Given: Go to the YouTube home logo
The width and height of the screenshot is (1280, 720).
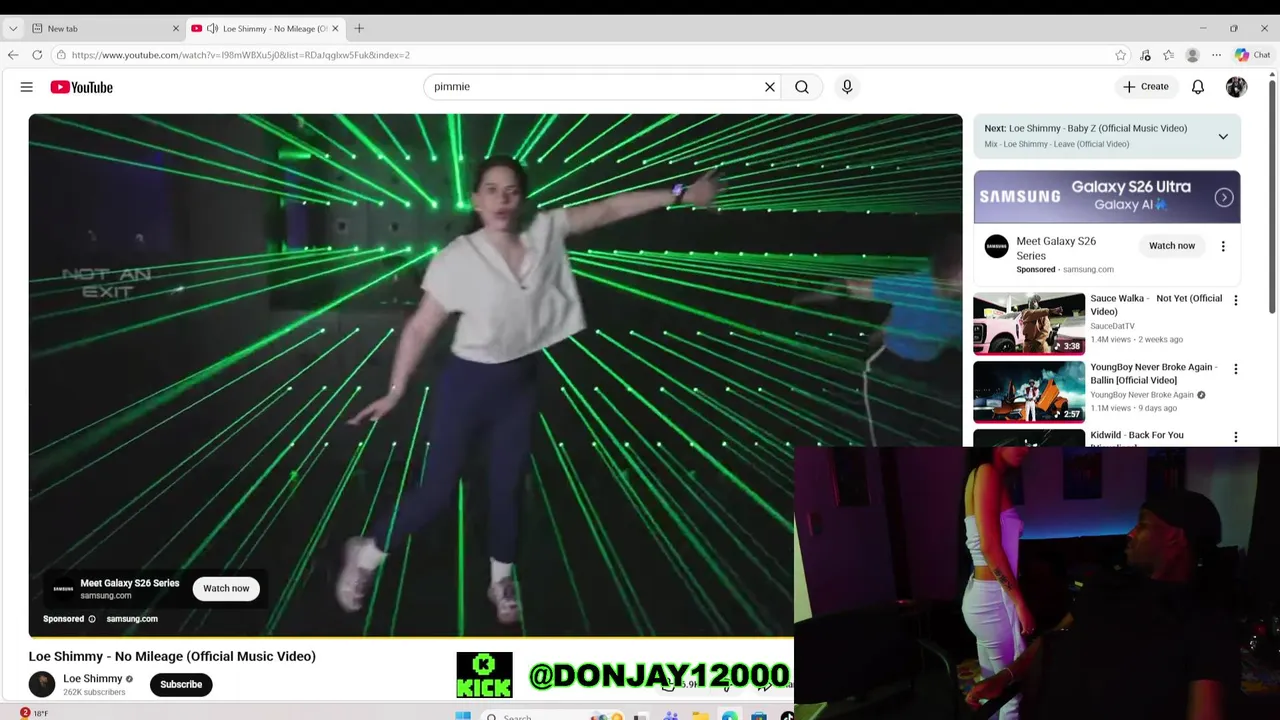Looking at the screenshot, I should [82, 87].
